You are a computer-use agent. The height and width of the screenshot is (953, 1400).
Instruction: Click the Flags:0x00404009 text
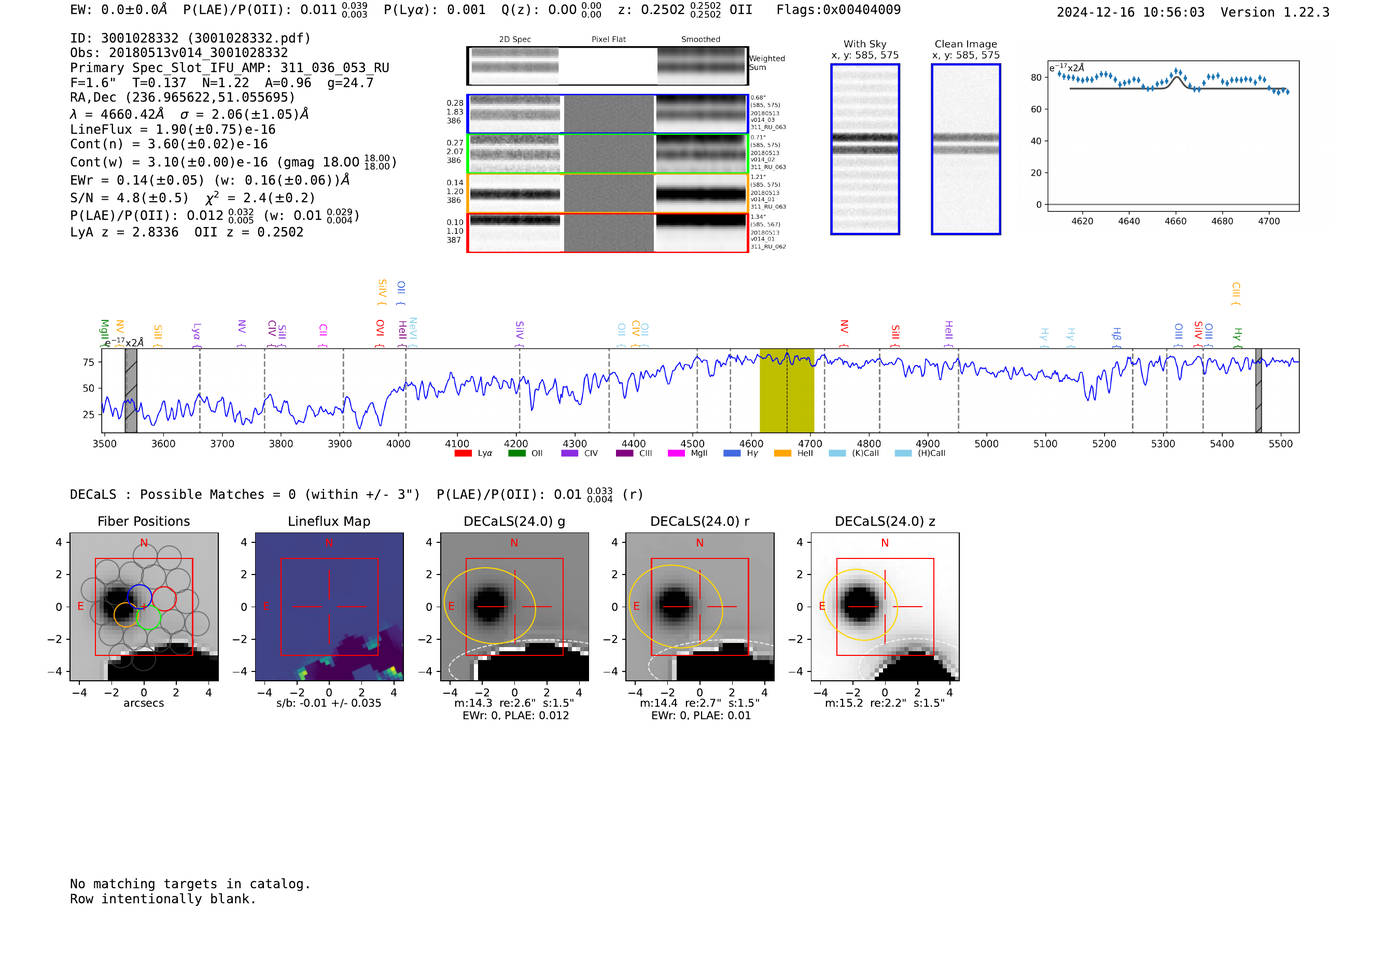tap(838, 10)
